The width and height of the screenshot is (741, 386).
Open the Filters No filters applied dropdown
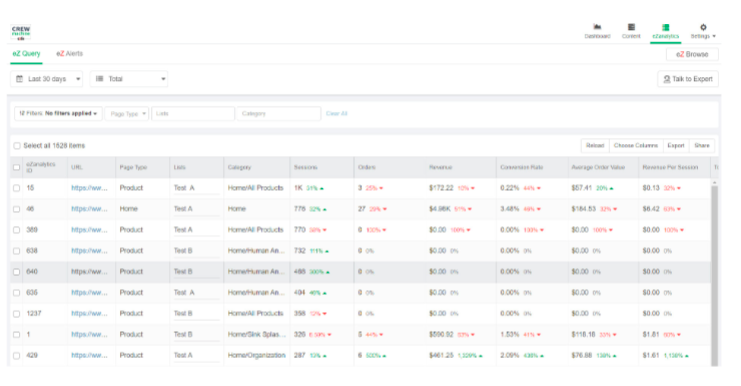pyautogui.click(x=58, y=113)
